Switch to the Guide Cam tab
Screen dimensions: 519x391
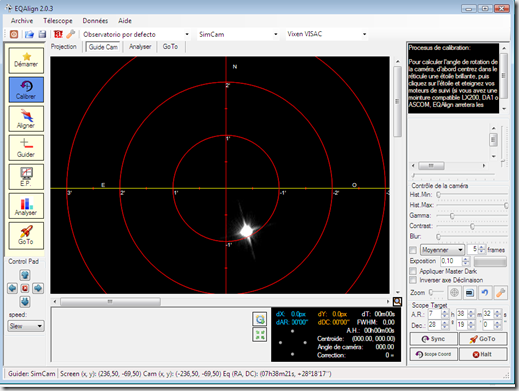(103, 47)
